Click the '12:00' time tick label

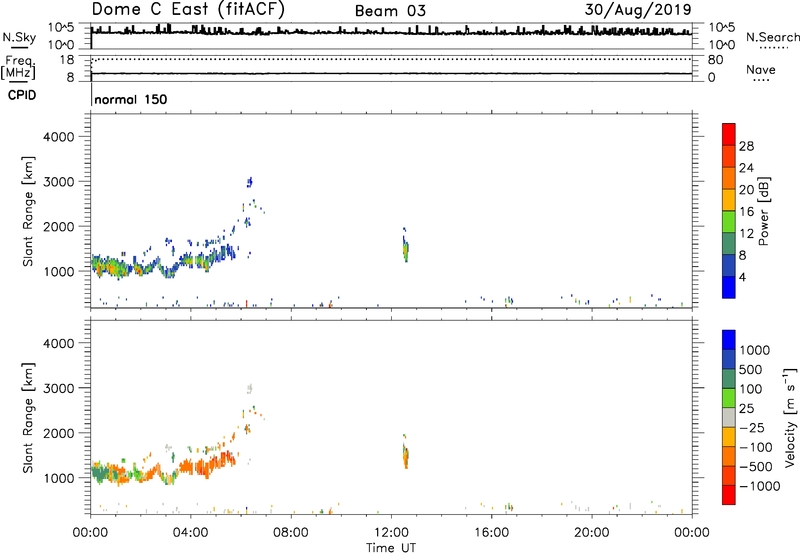tap(391, 533)
